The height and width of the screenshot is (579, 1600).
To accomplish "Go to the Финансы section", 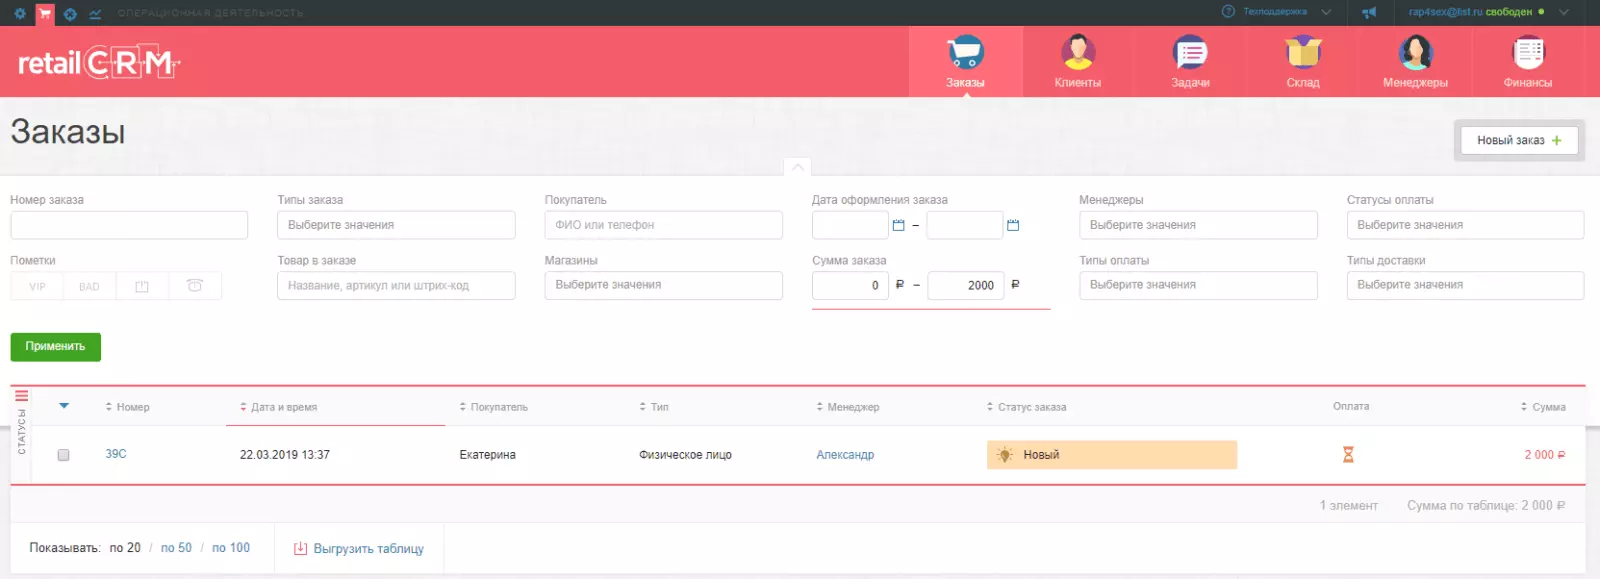I will coord(1528,61).
